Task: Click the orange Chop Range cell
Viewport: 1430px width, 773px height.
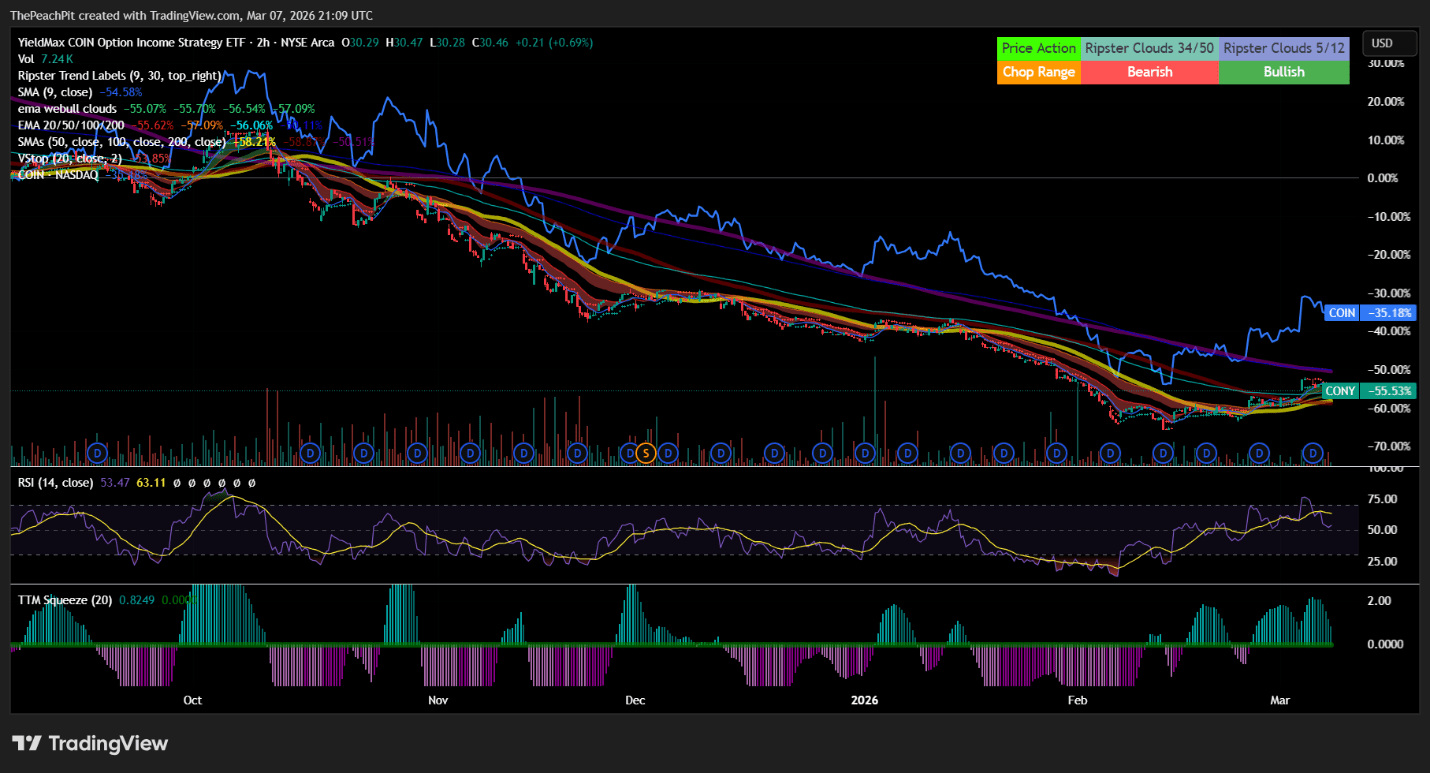Action: [1039, 72]
